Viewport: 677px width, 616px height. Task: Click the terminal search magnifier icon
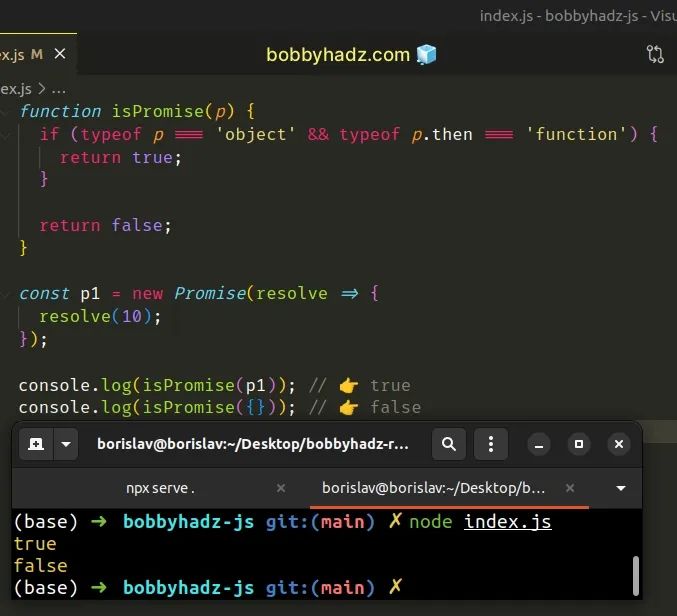click(x=449, y=444)
